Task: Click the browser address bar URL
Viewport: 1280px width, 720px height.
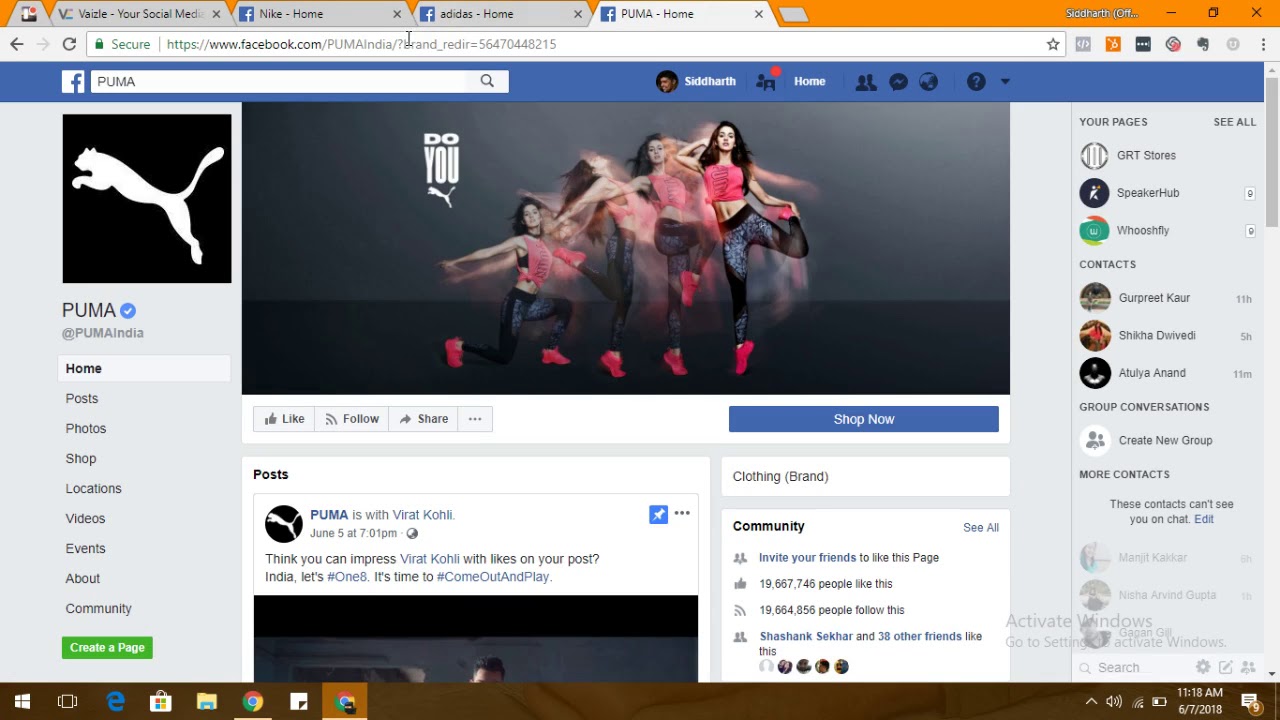Action: [x=361, y=44]
